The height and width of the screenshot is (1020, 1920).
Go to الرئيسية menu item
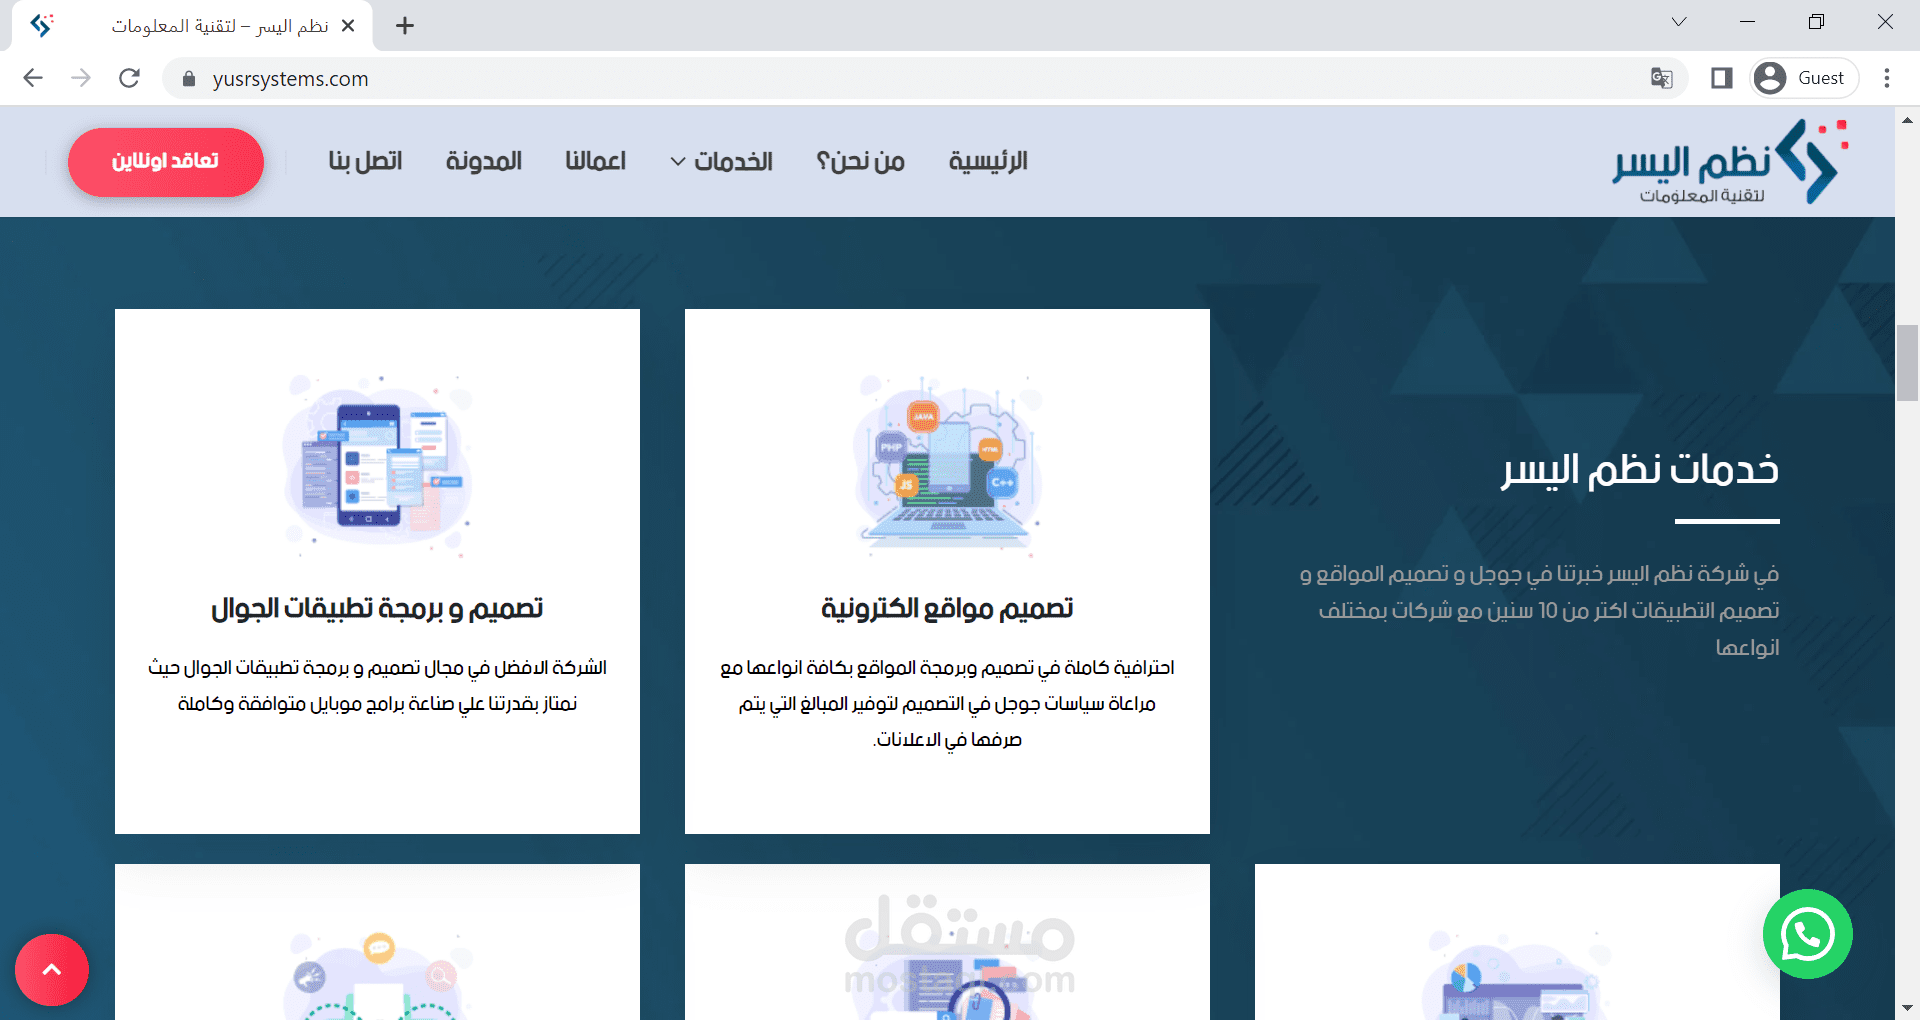[988, 161]
